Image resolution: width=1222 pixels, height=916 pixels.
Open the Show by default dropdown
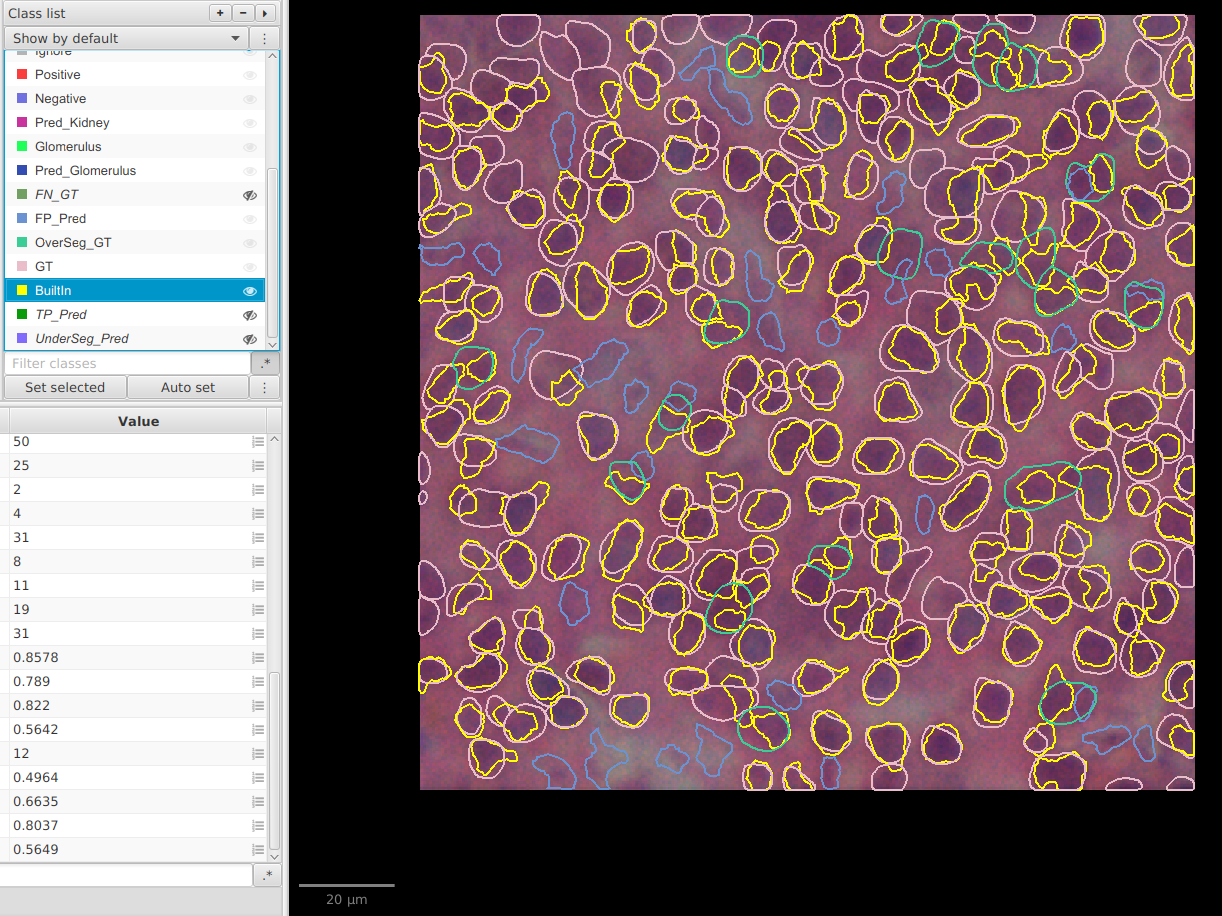pyautogui.click(x=126, y=38)
